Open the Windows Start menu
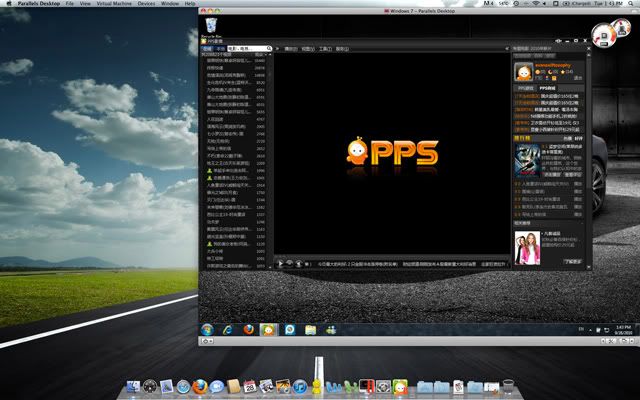 208,329
